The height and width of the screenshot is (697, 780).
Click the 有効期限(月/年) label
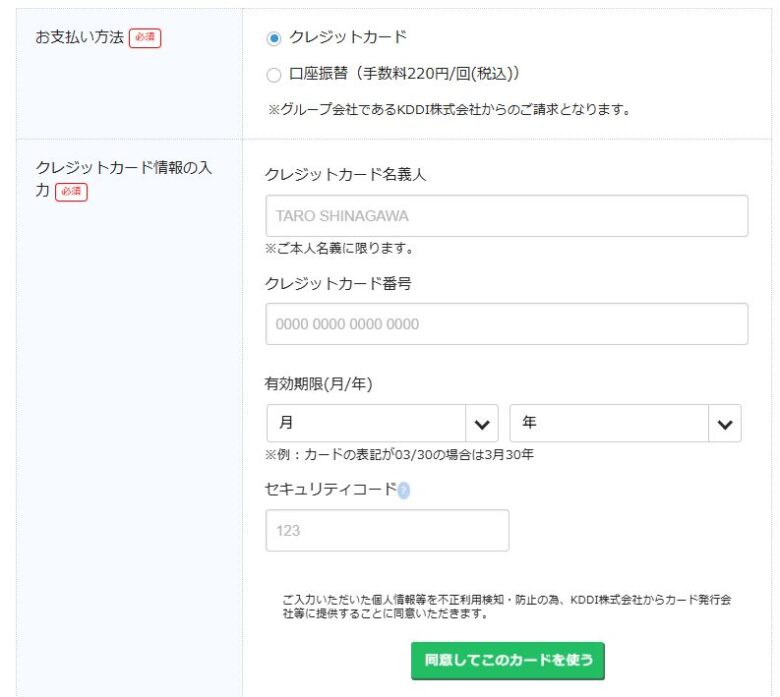(x=318, y=384)
